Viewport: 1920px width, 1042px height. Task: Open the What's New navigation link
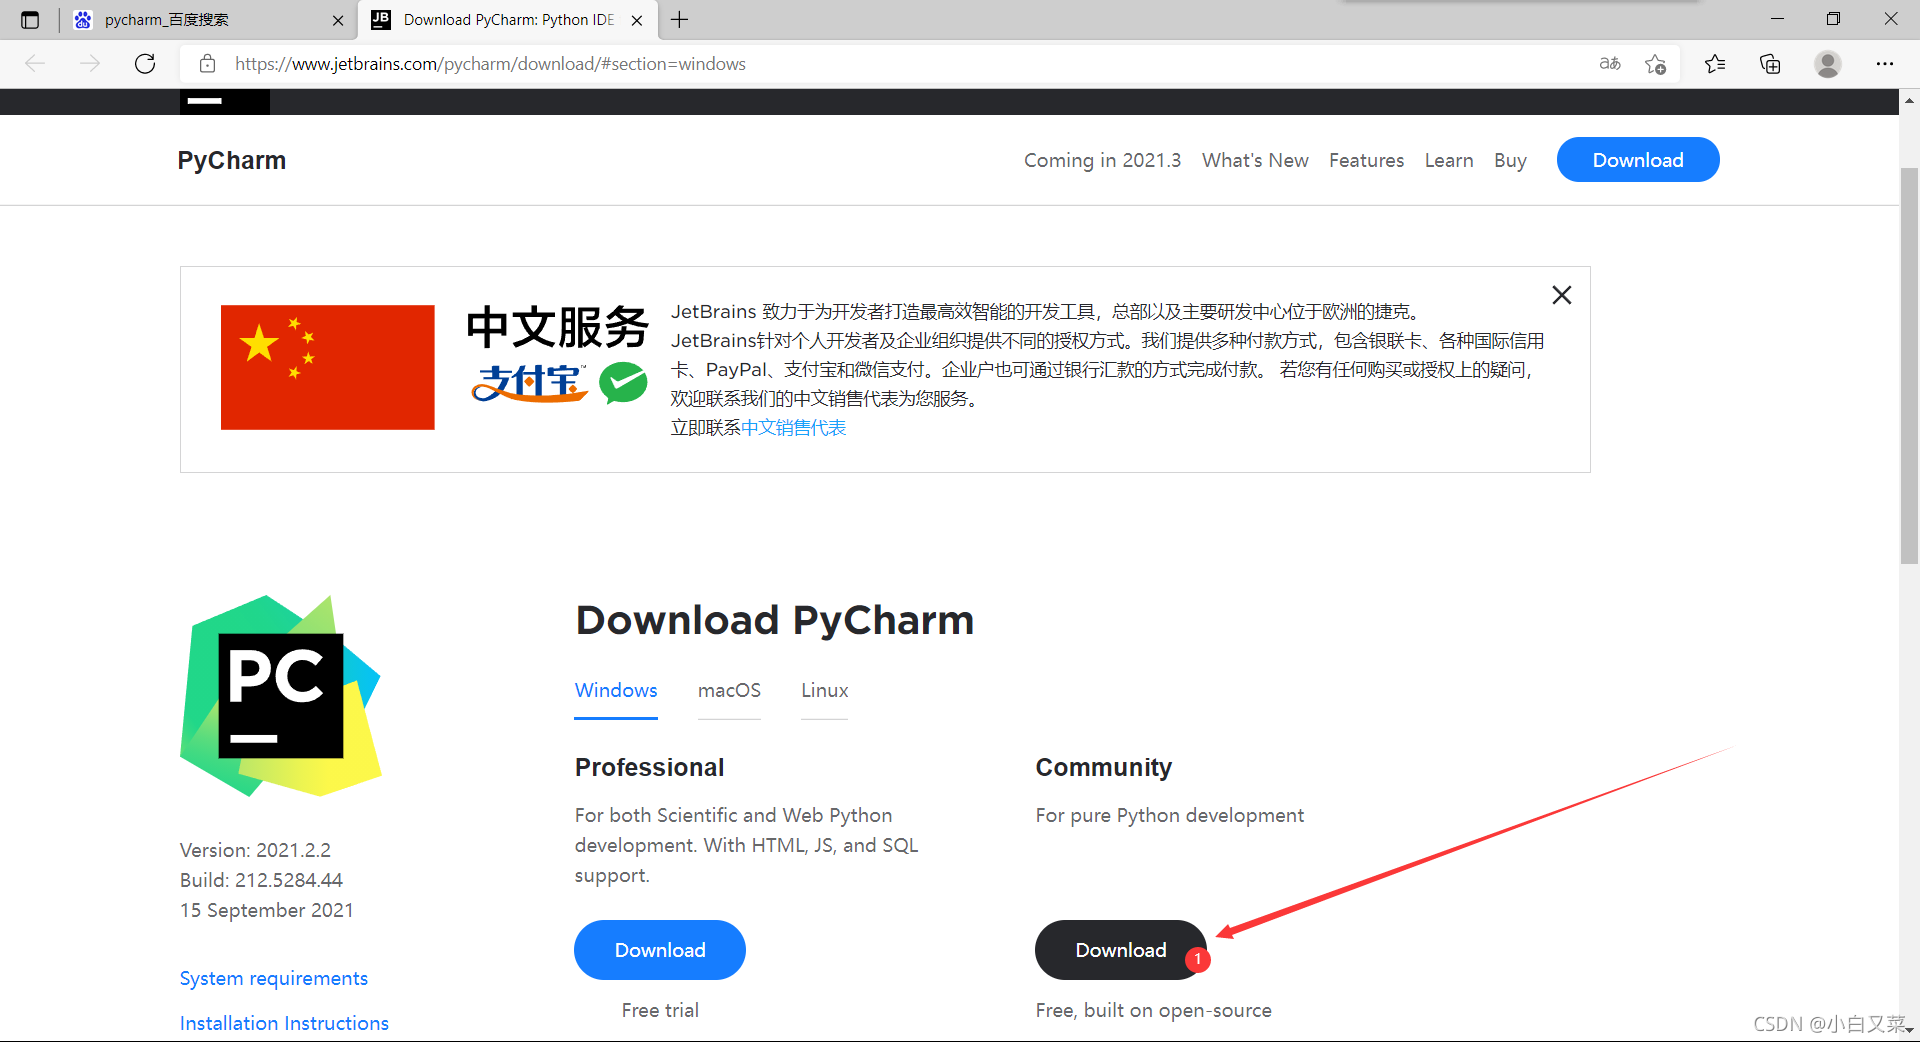[1255, 161]
